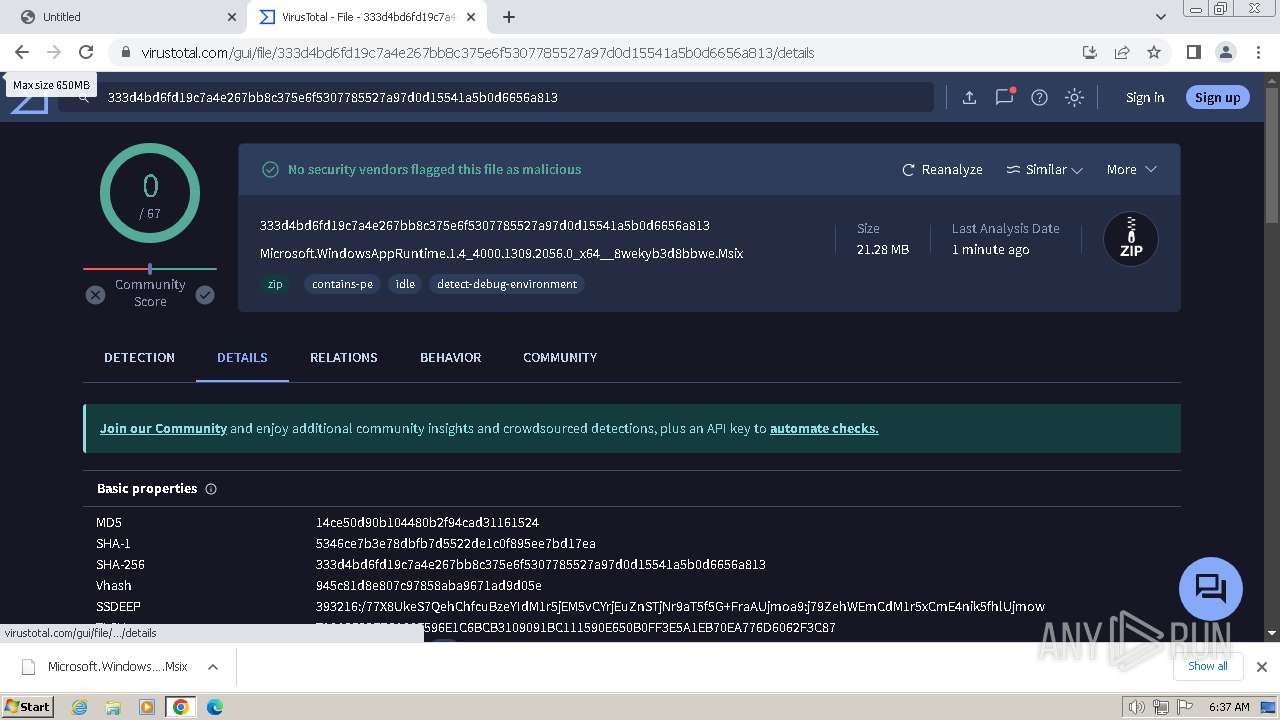Click the Sign up button
The image size is (1280, 720).
pyautogui.click(x=1217, y=97)
